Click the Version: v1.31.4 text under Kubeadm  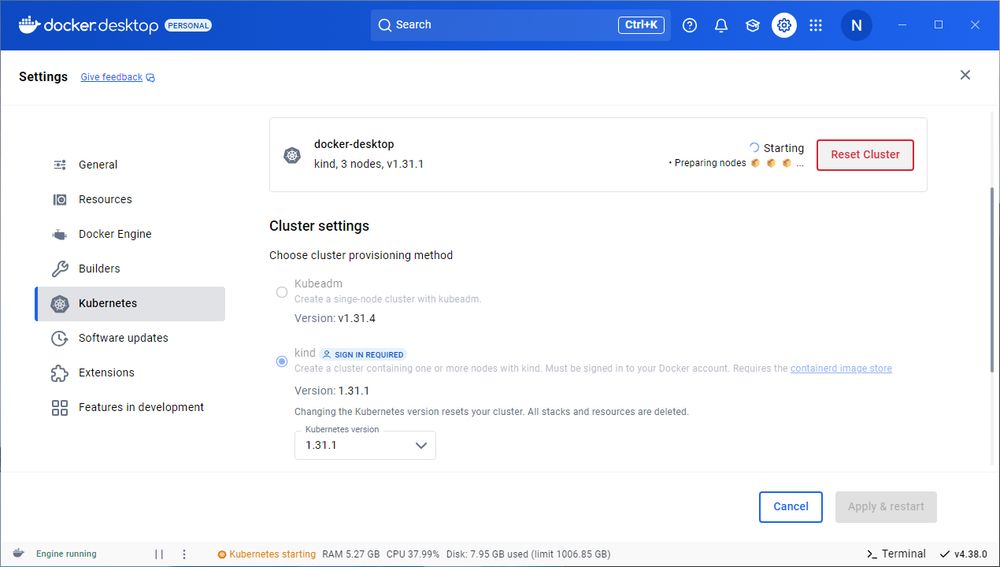click(x=335, y=318)
